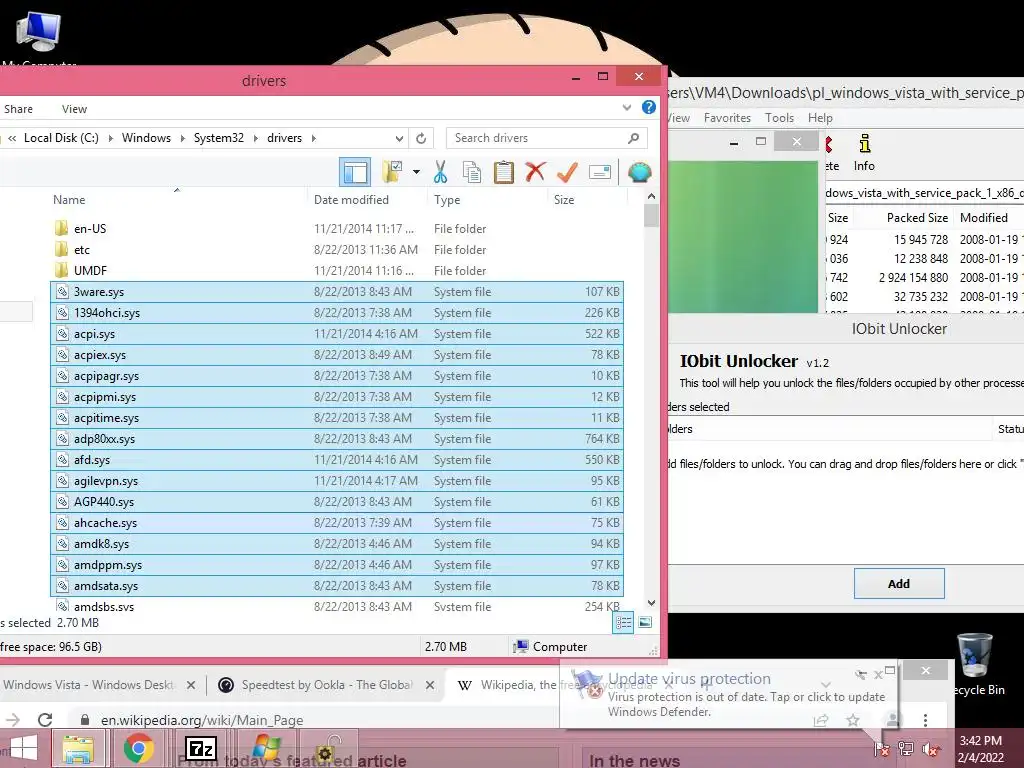Sort 7-Zip list by Modified column
The image size is (1024, 768).
click(x=984, y=217)
